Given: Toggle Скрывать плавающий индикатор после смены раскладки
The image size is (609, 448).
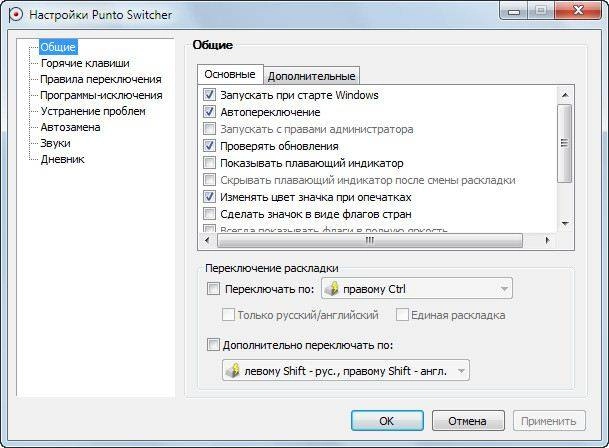Looking at the screenshot, I should pos(209,180).
